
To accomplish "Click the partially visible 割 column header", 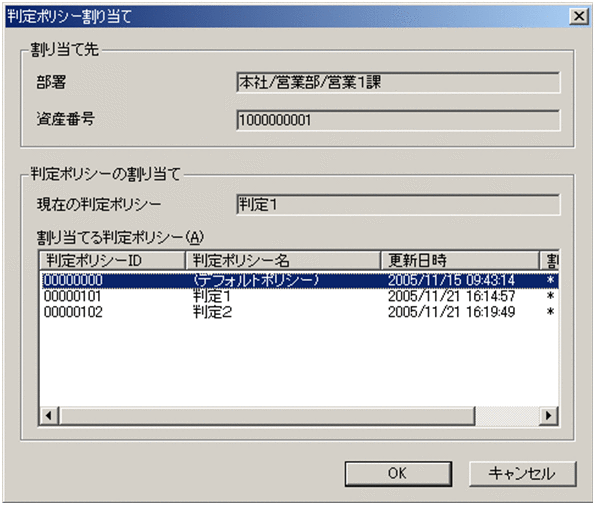I will click(x=549, y=260).
